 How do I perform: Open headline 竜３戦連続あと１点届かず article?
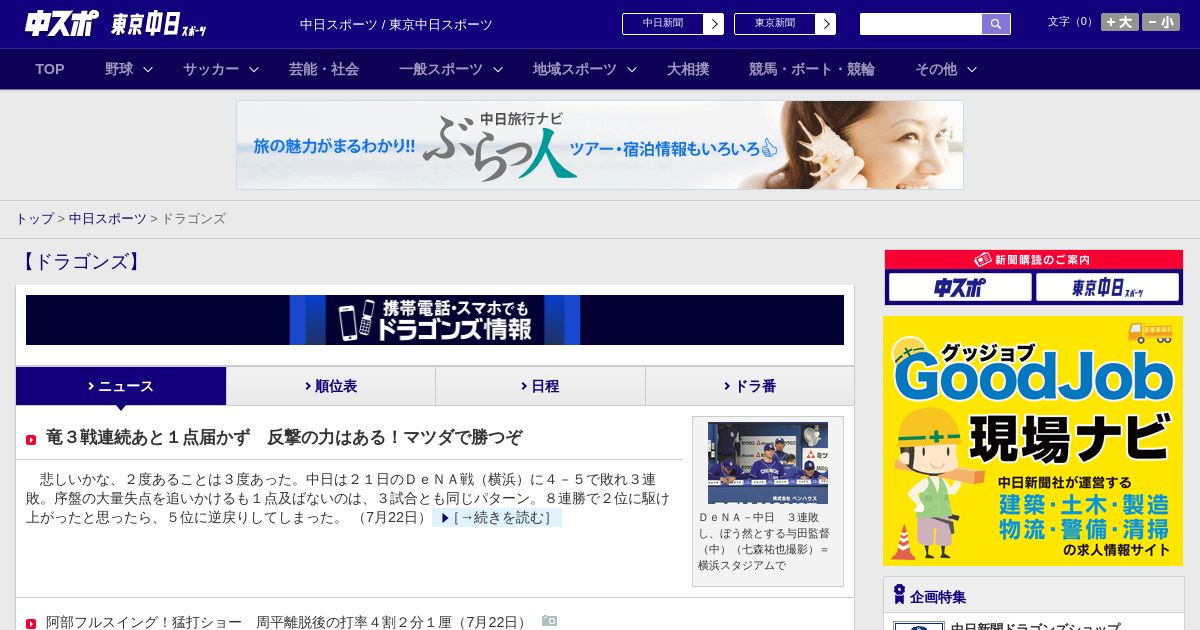(284, 437)
